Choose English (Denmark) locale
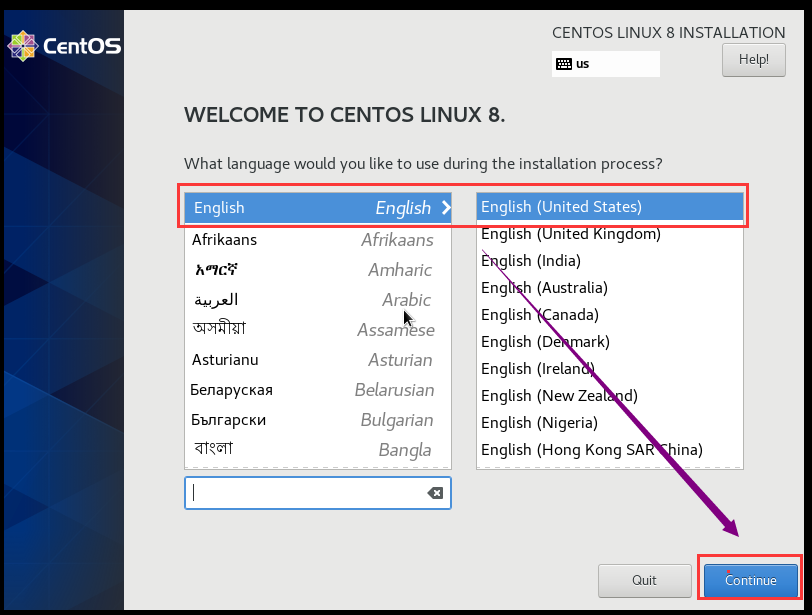This screenshot has height=615, width=812. (x=610, y=342)
